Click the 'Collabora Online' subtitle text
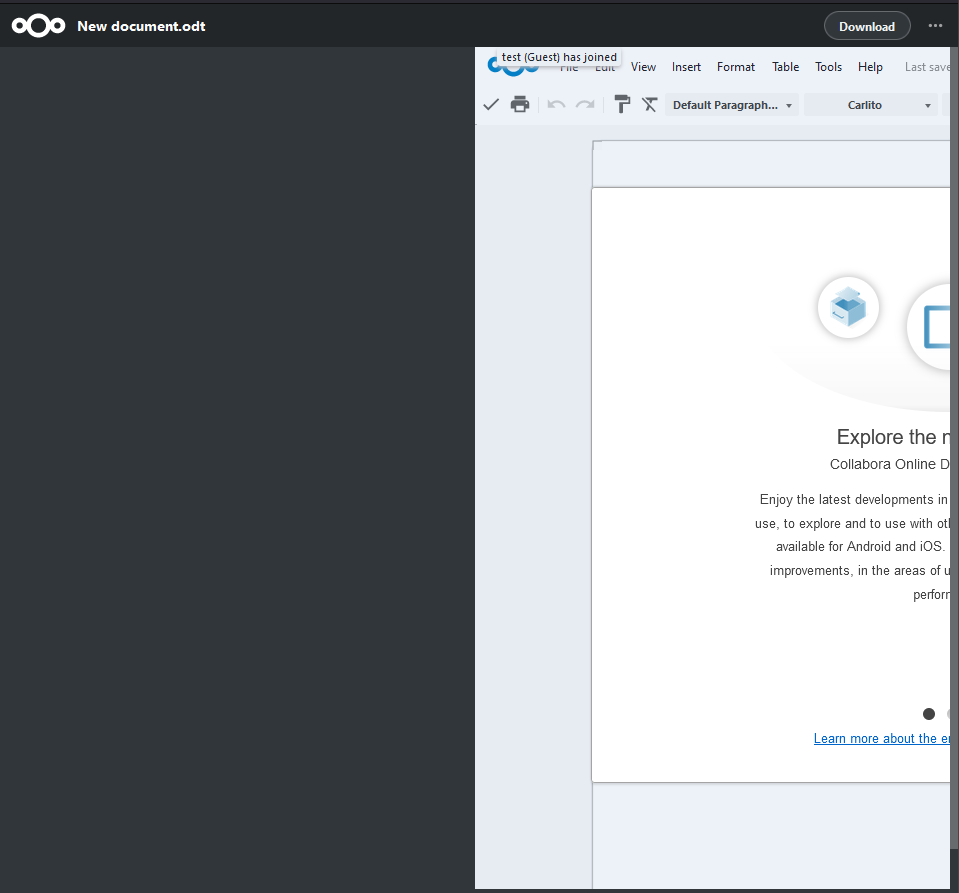Screen dimensions: 959x893 coord(883,464)
